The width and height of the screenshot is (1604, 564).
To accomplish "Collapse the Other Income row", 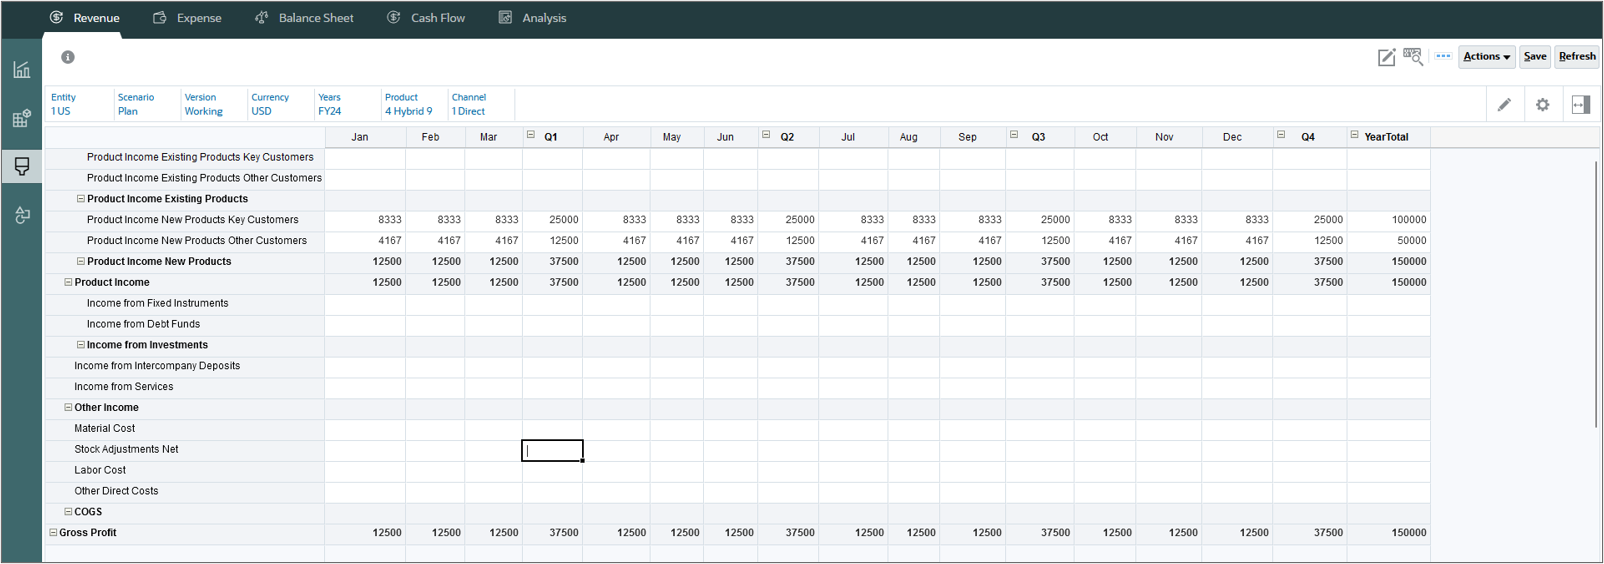I will tap(68, 407).
